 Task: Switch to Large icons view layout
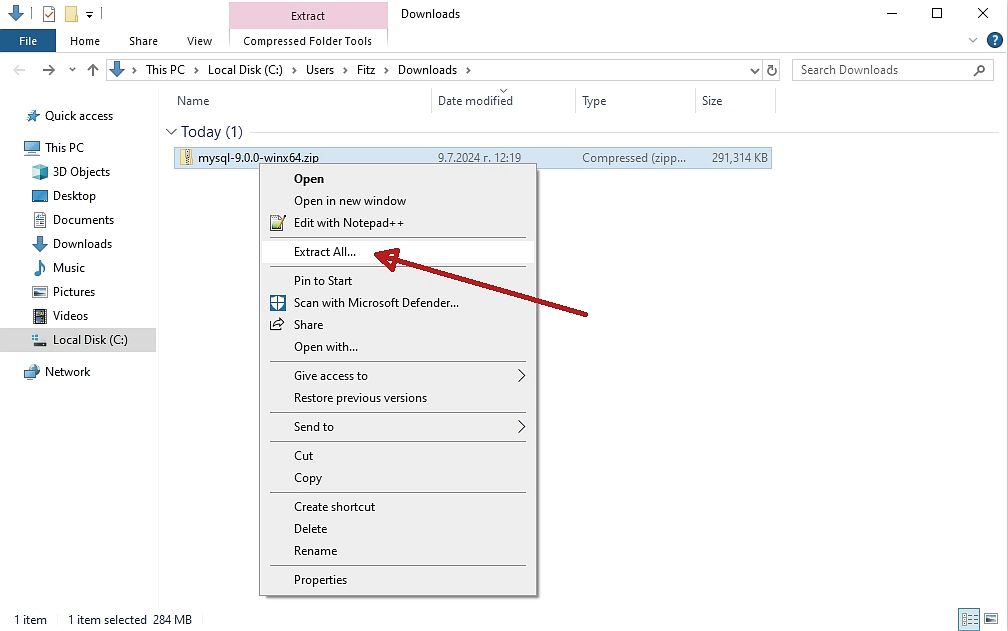click(991, 619)
